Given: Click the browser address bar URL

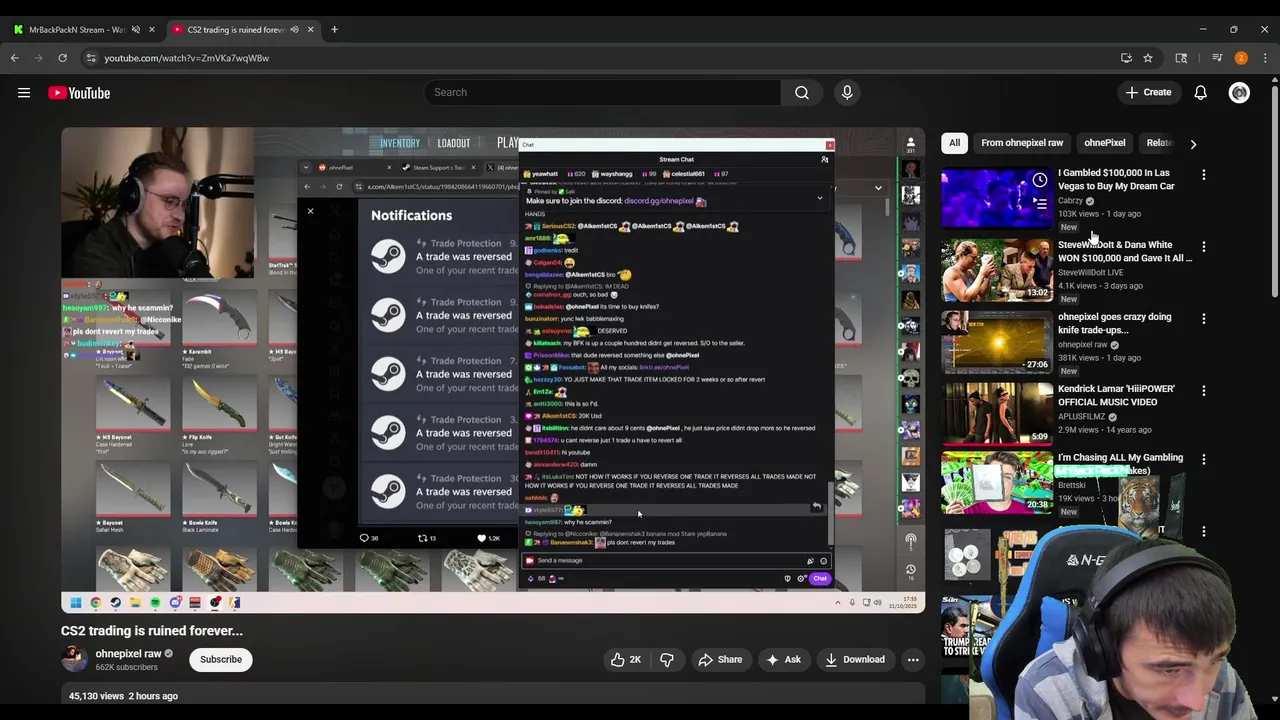Looking at the screenshot, I should point(187,58).
